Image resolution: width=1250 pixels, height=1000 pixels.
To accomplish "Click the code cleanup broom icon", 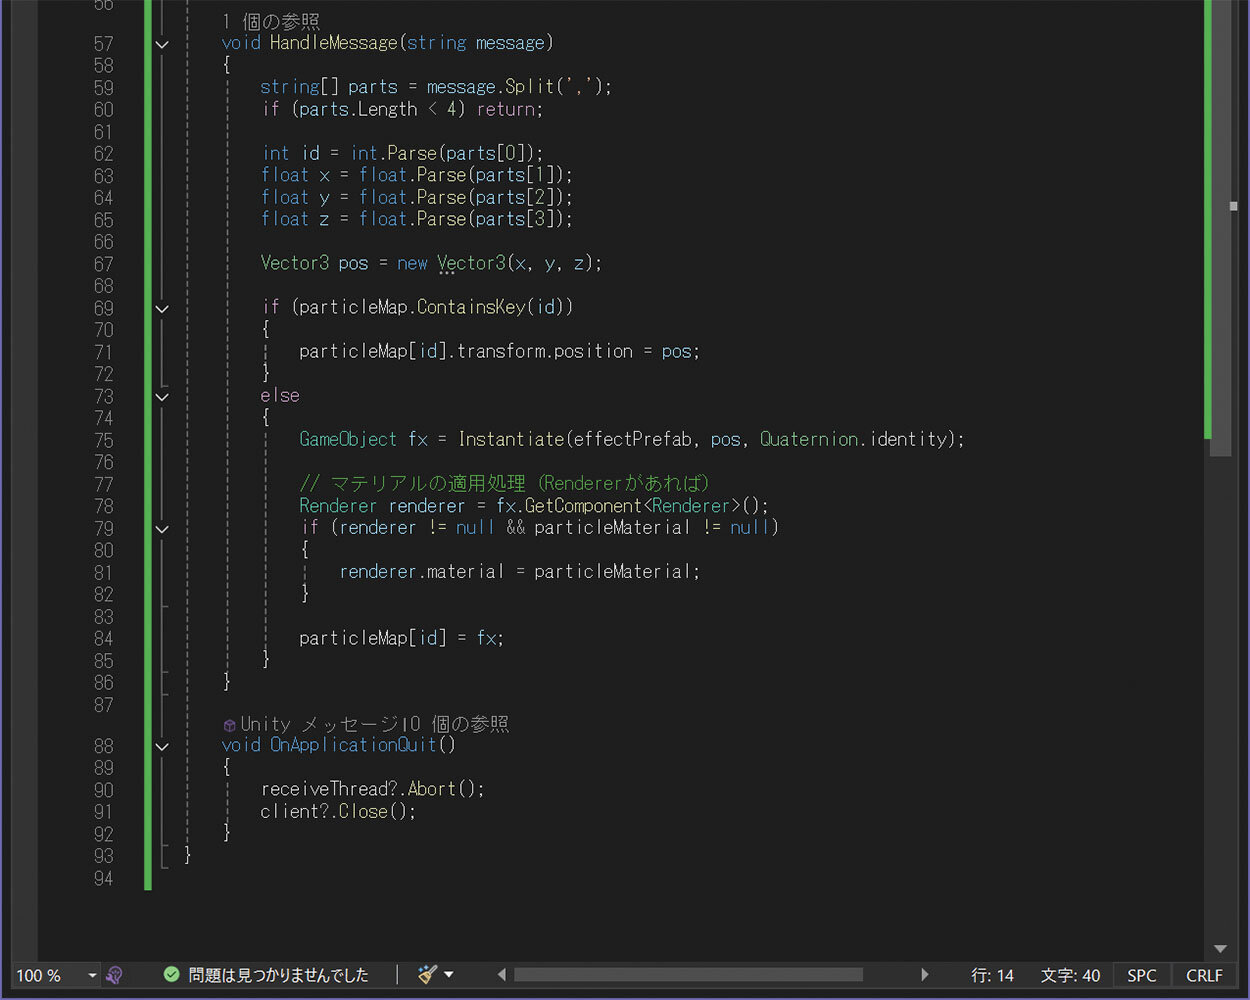I will click(x=428, y=974).
